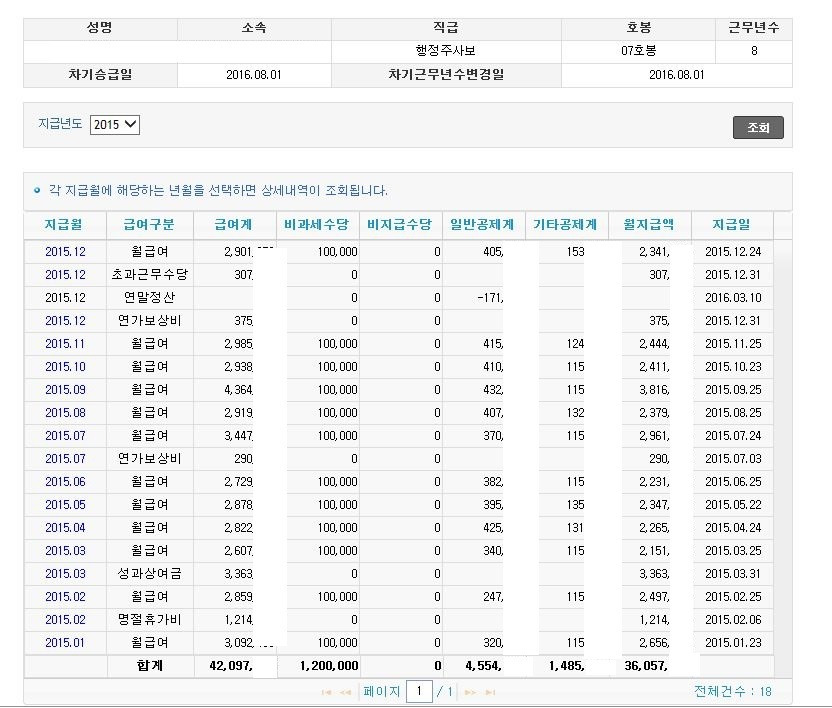This screenshot has width=832, height=708.
Task: Open the 지급년도 year dropdown
Action: point(114,125)
